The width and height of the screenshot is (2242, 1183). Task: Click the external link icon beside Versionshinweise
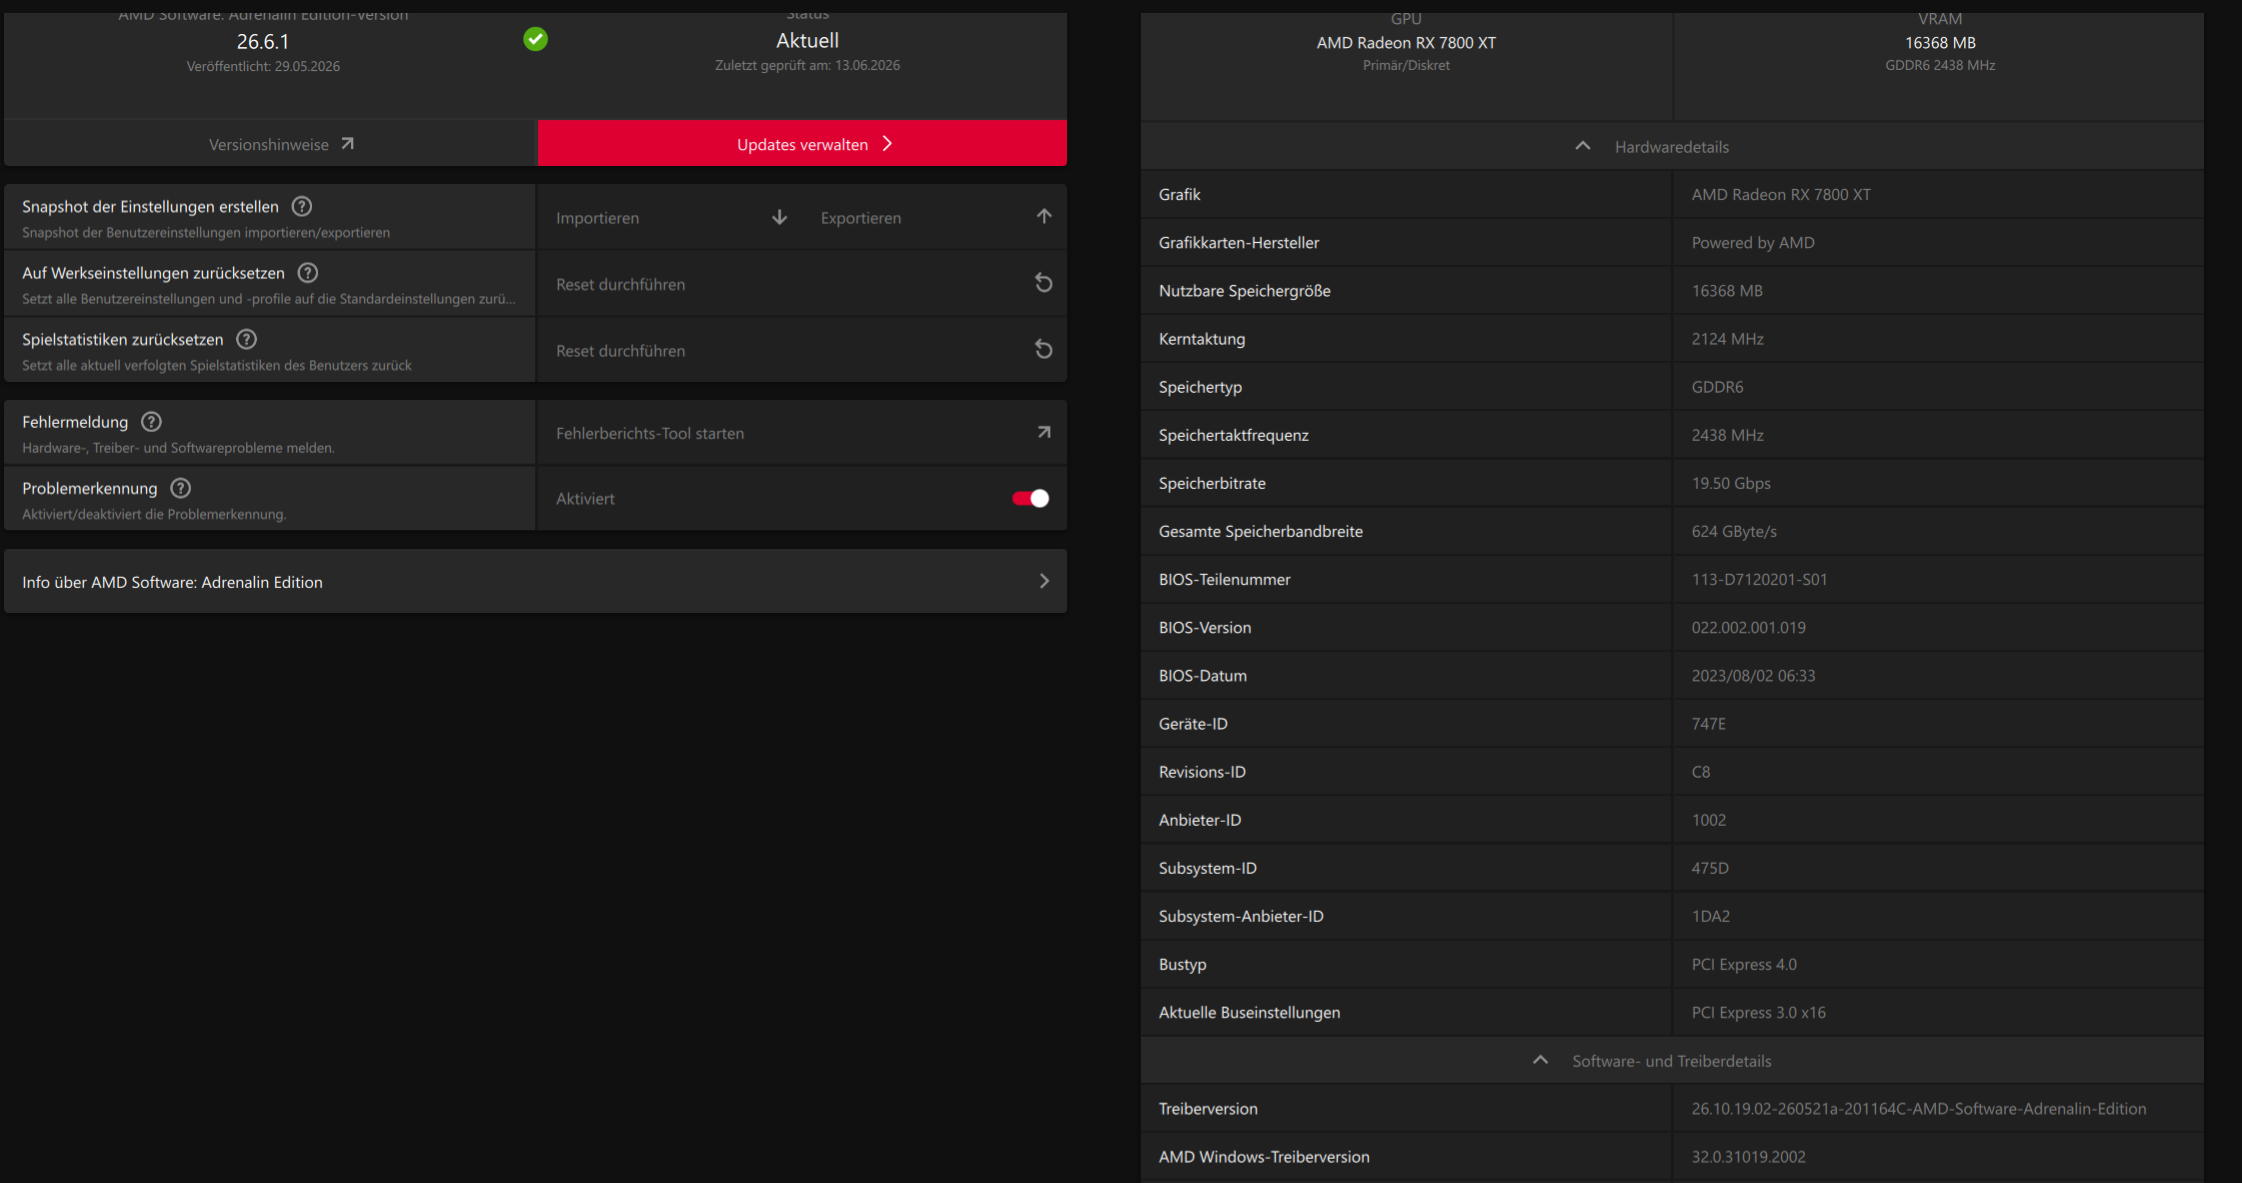347,144
